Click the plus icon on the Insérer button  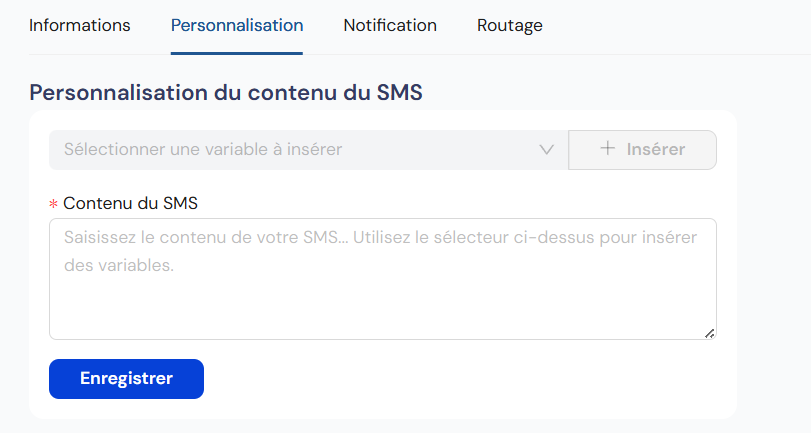pyautogui.click(x=607, y=148)
